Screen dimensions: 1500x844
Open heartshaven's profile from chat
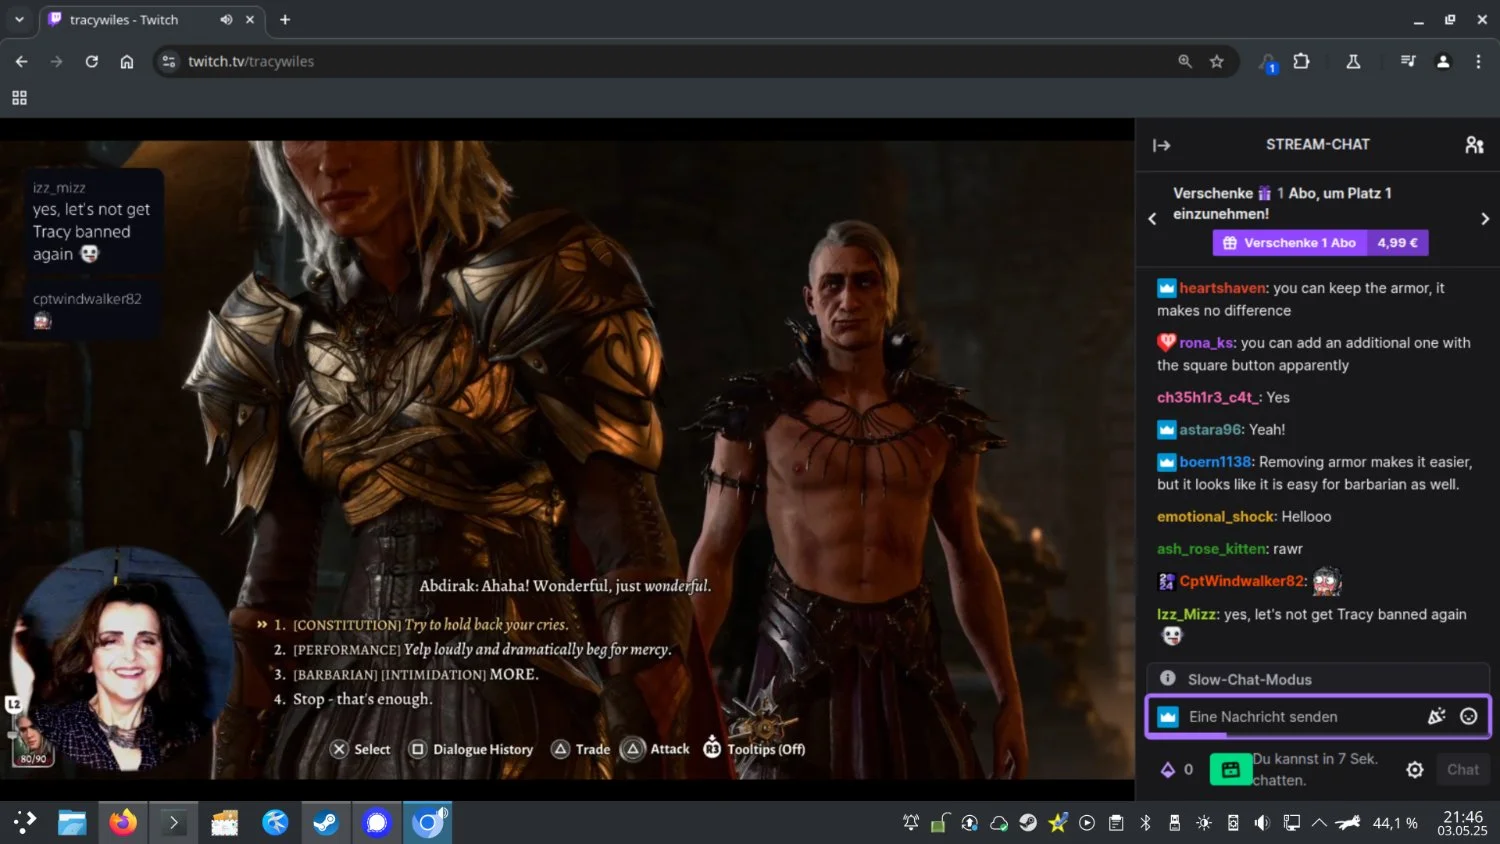[x=1222, y=288]
